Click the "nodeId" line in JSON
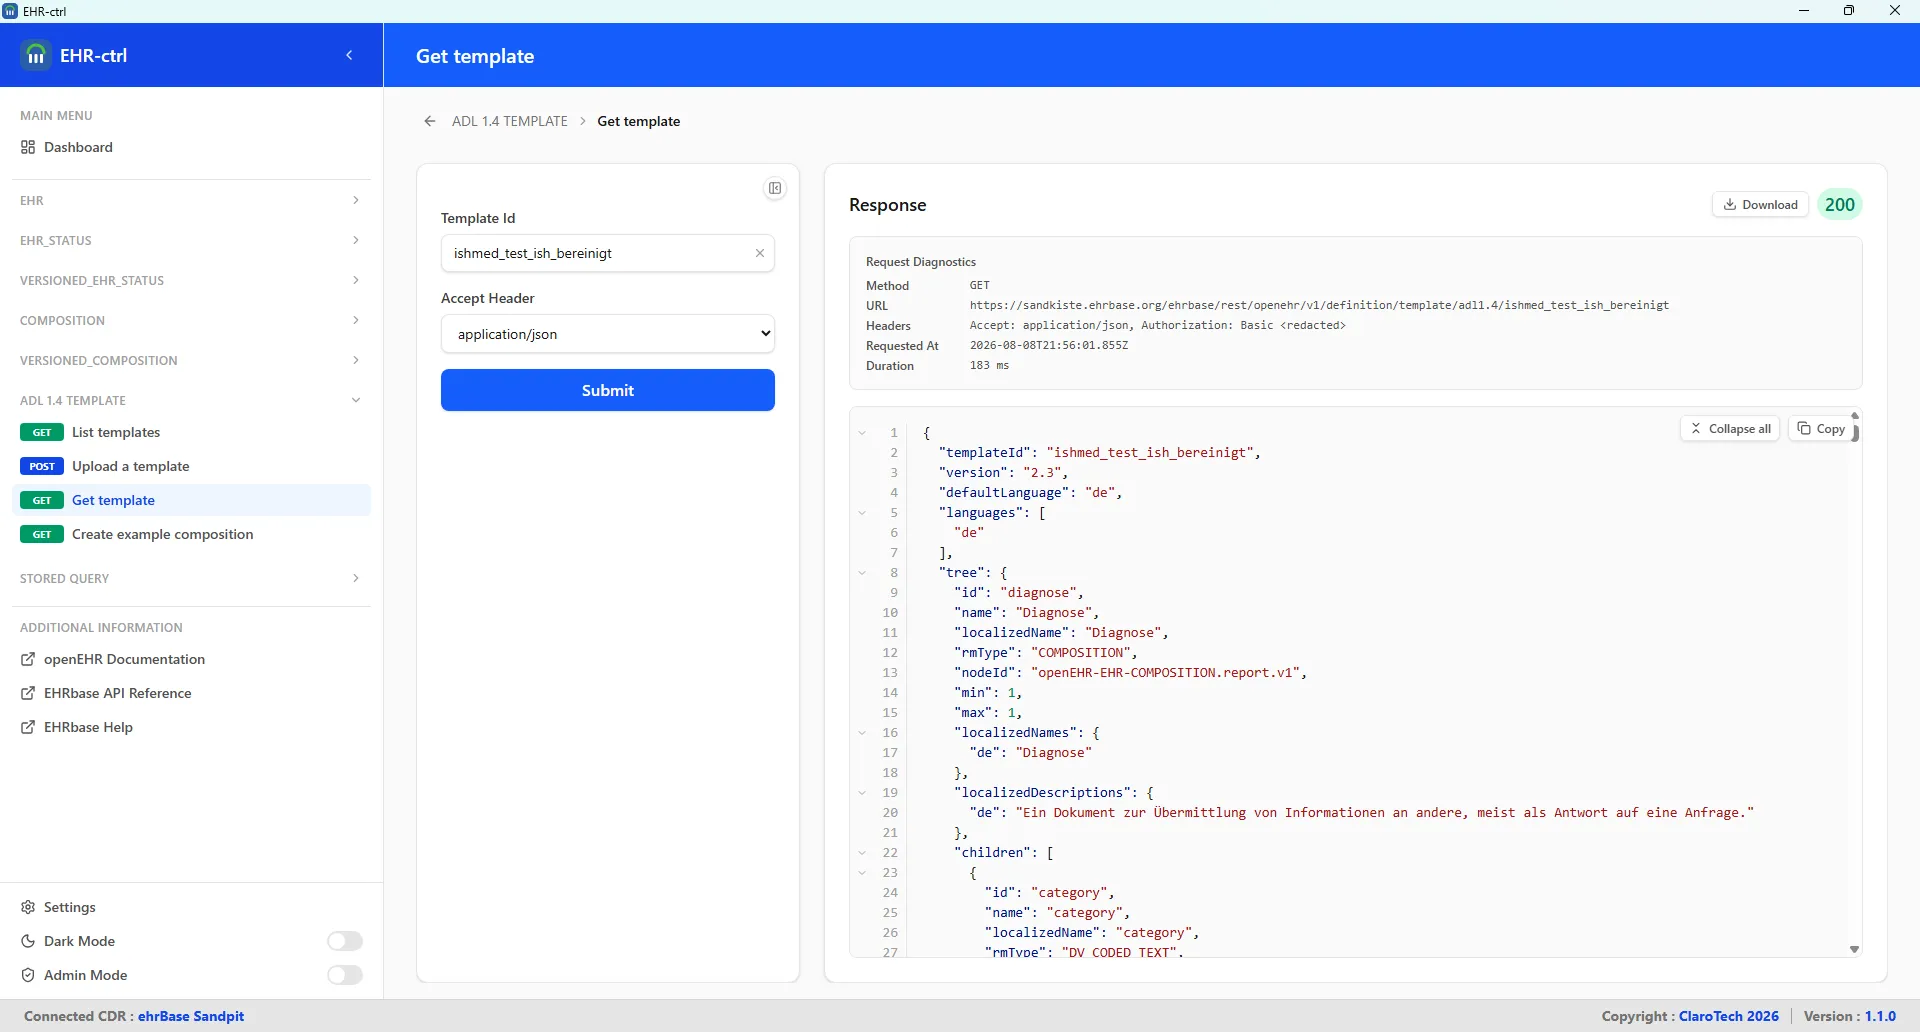Viewport: 1920px width, 1032px height. (1130, 673)
